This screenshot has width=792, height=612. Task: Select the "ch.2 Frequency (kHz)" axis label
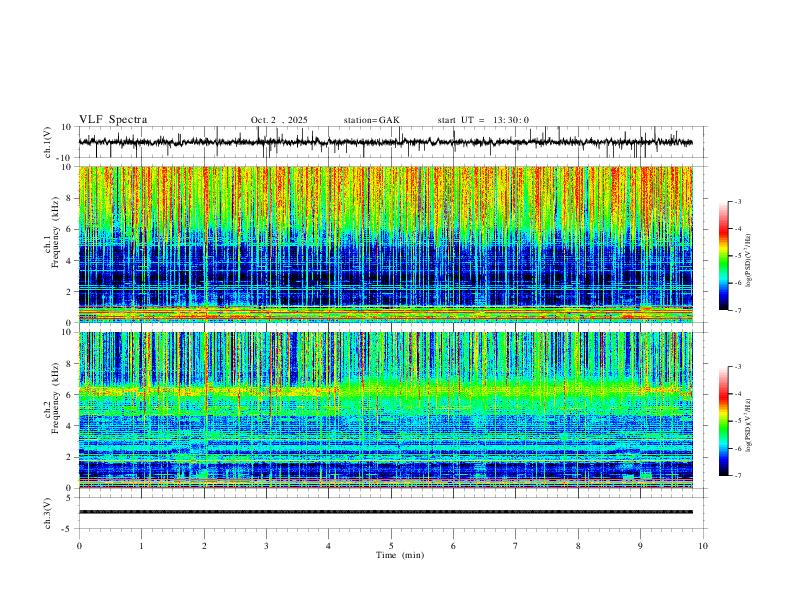coord(52,397)
